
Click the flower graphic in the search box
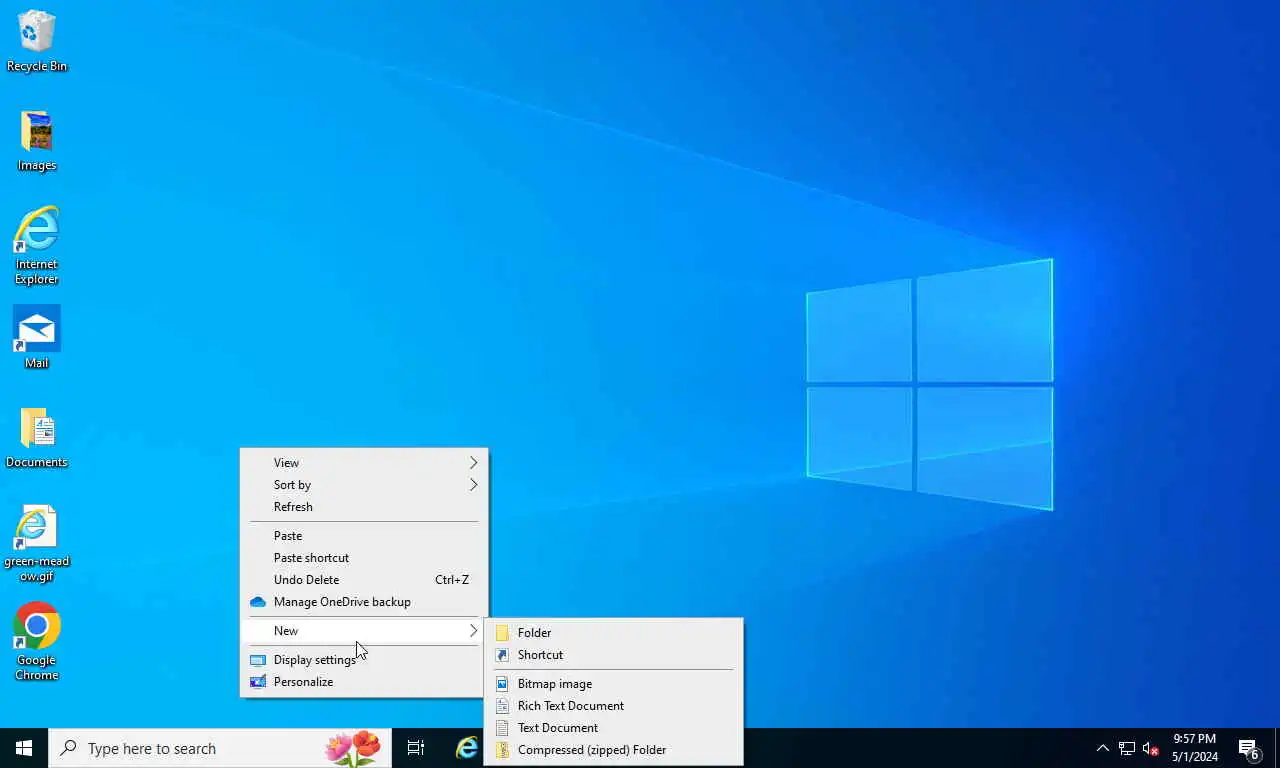[353, 748]
